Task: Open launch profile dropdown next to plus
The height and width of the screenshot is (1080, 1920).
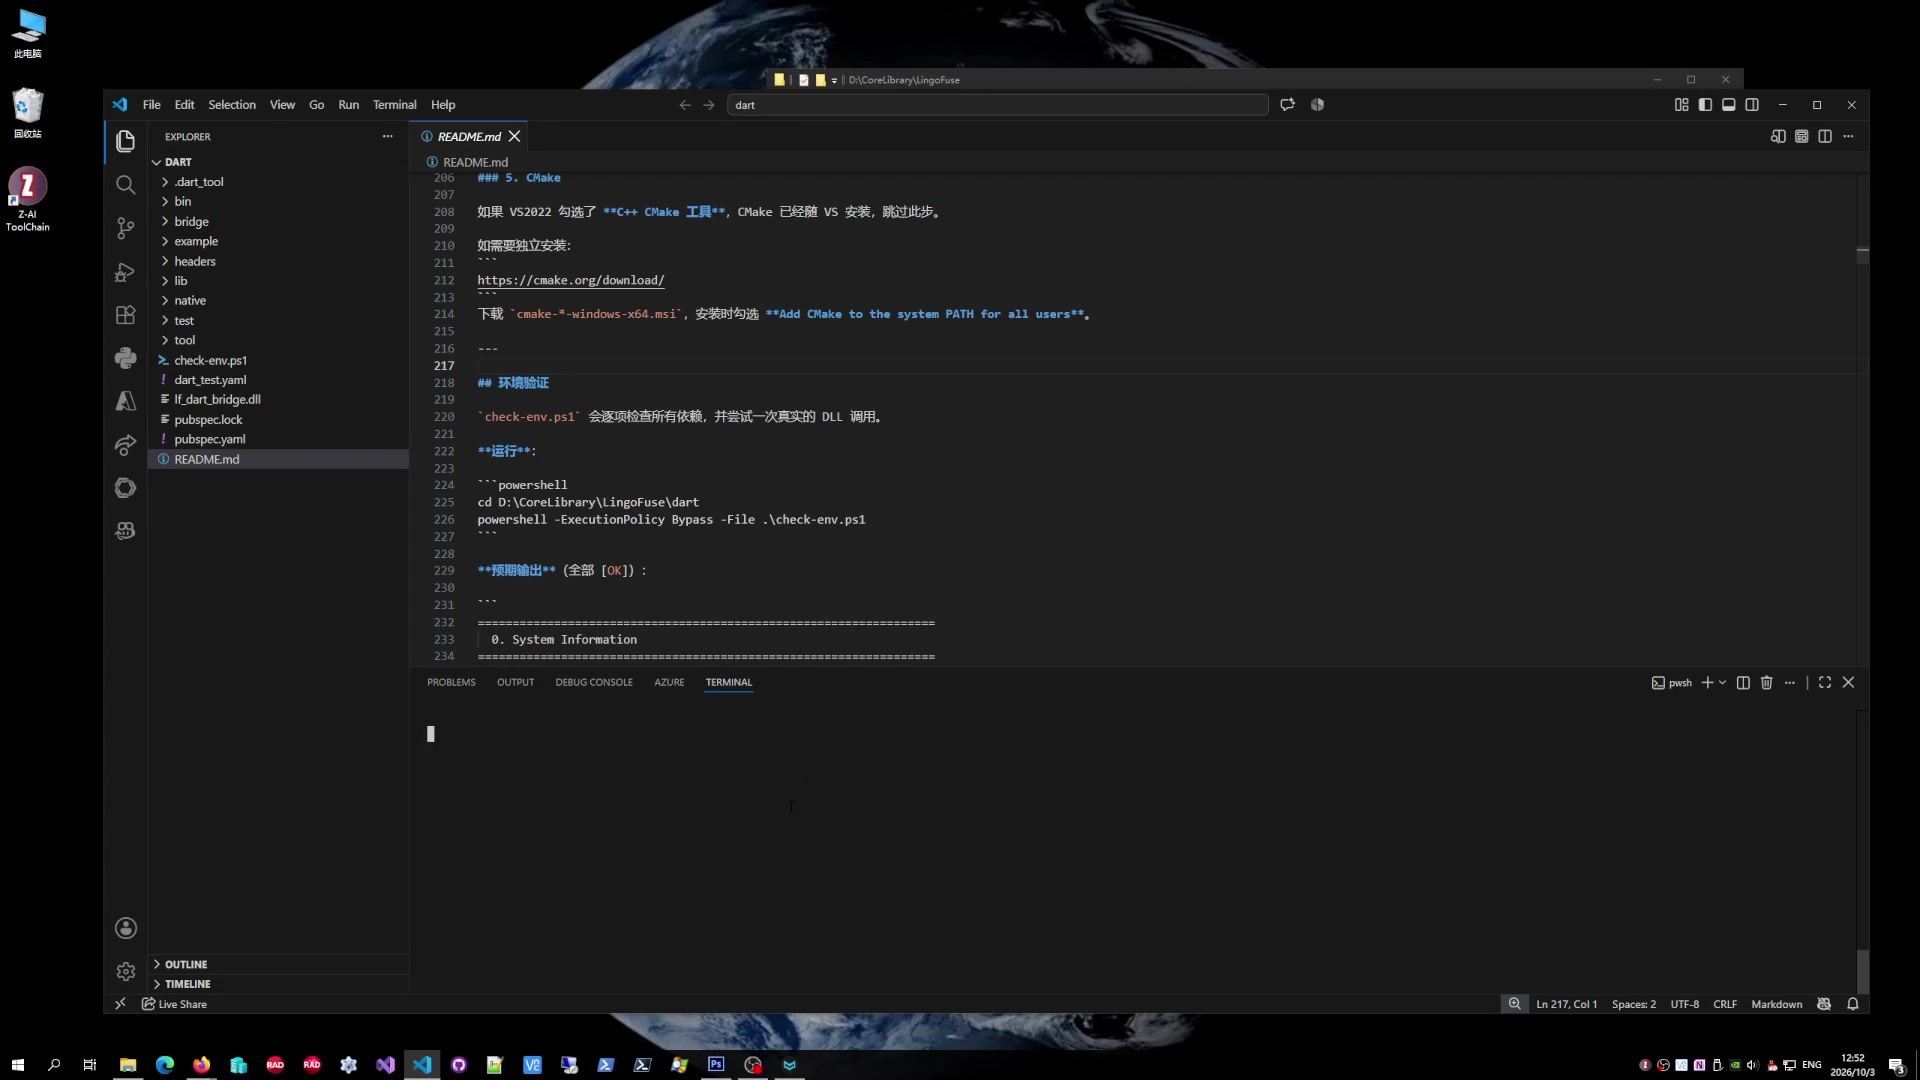Action: pos(1722,682)
